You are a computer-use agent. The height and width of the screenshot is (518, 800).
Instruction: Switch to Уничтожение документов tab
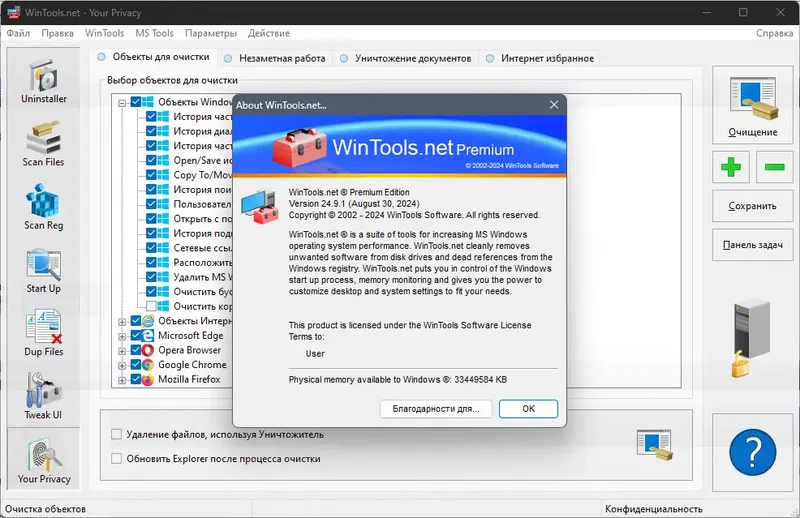coord(406,59)
